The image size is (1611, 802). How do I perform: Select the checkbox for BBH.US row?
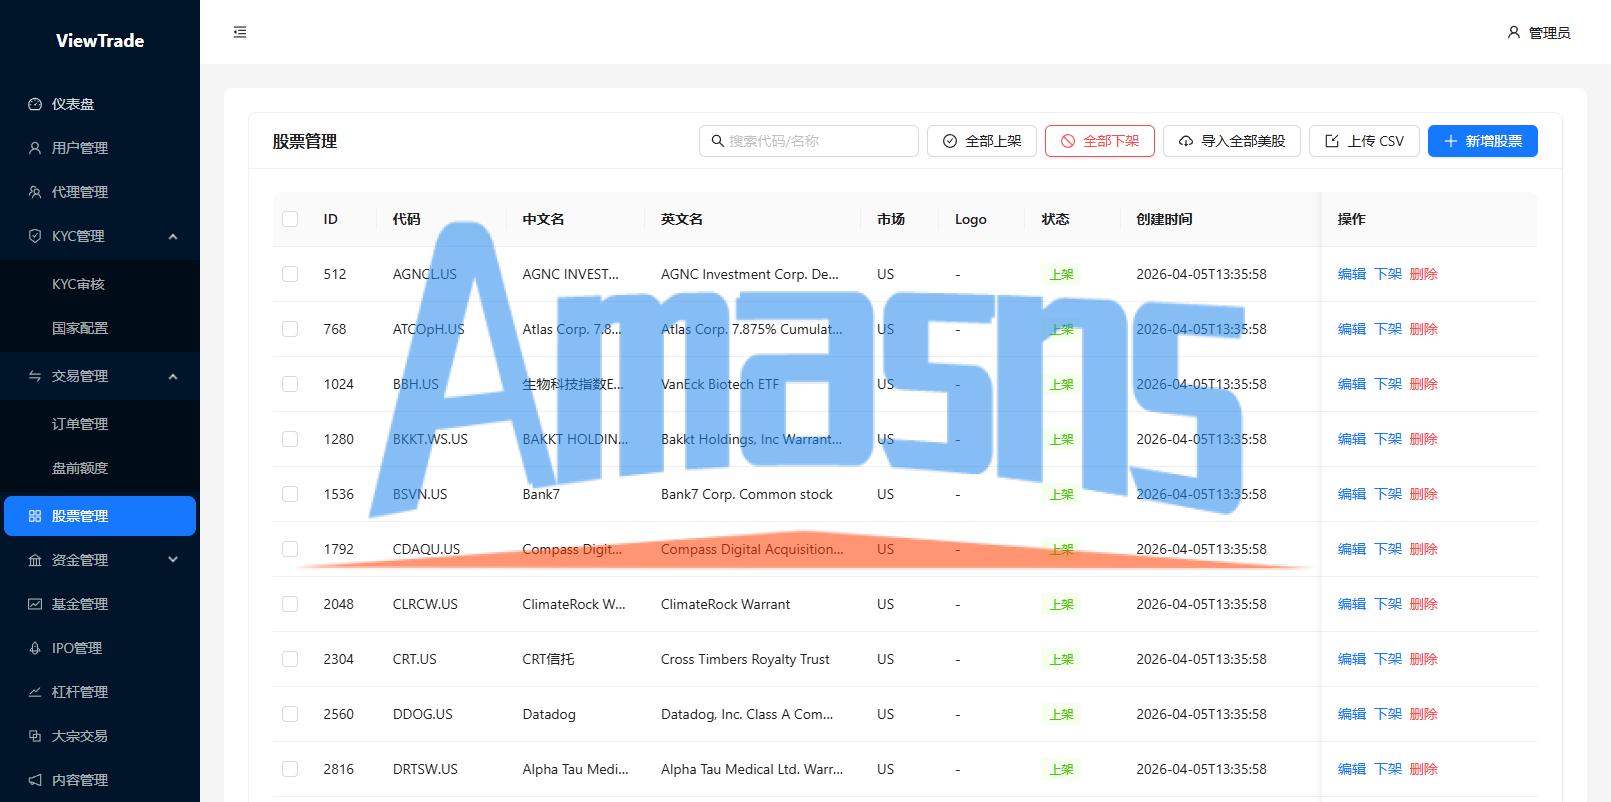point(290,384)
